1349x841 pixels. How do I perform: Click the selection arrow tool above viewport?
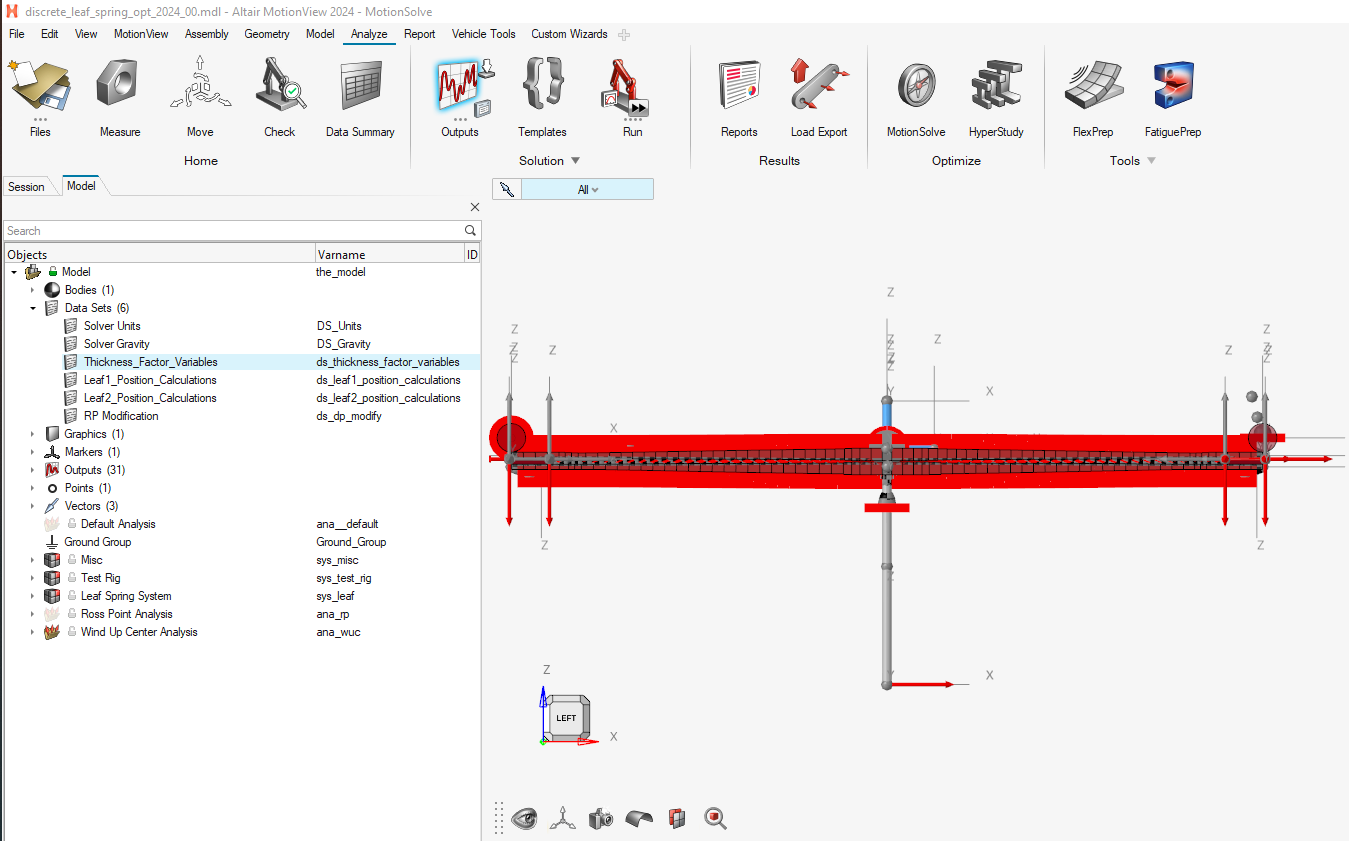[x=507, y=189]
